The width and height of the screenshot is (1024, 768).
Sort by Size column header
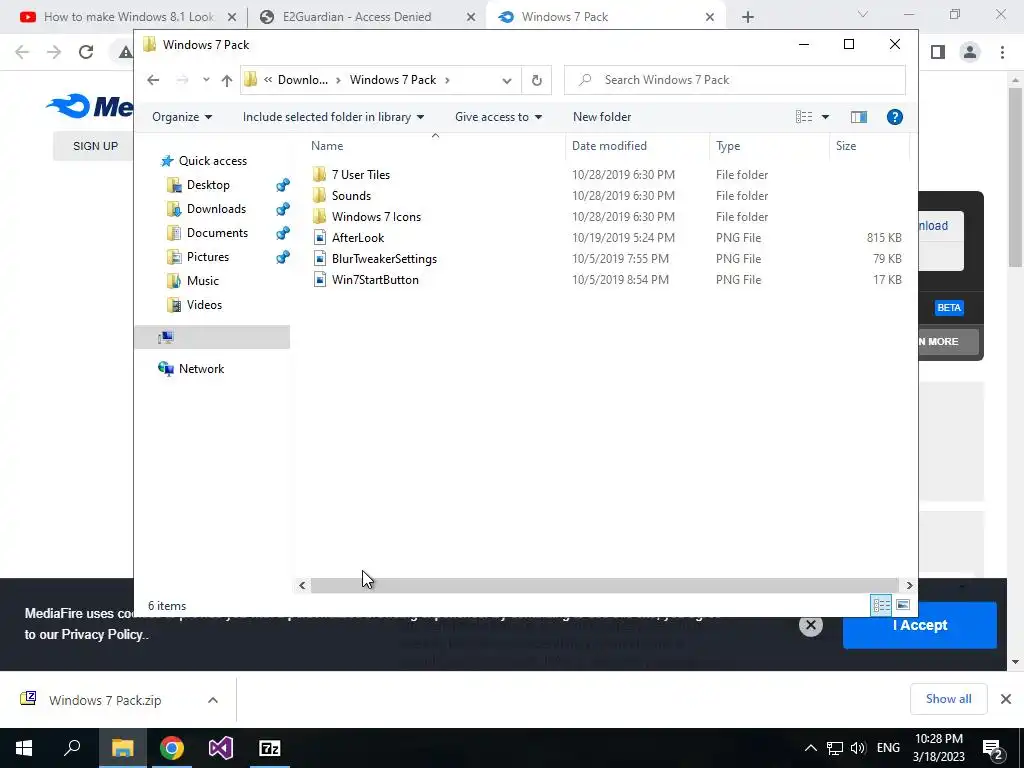pos(869,146)
